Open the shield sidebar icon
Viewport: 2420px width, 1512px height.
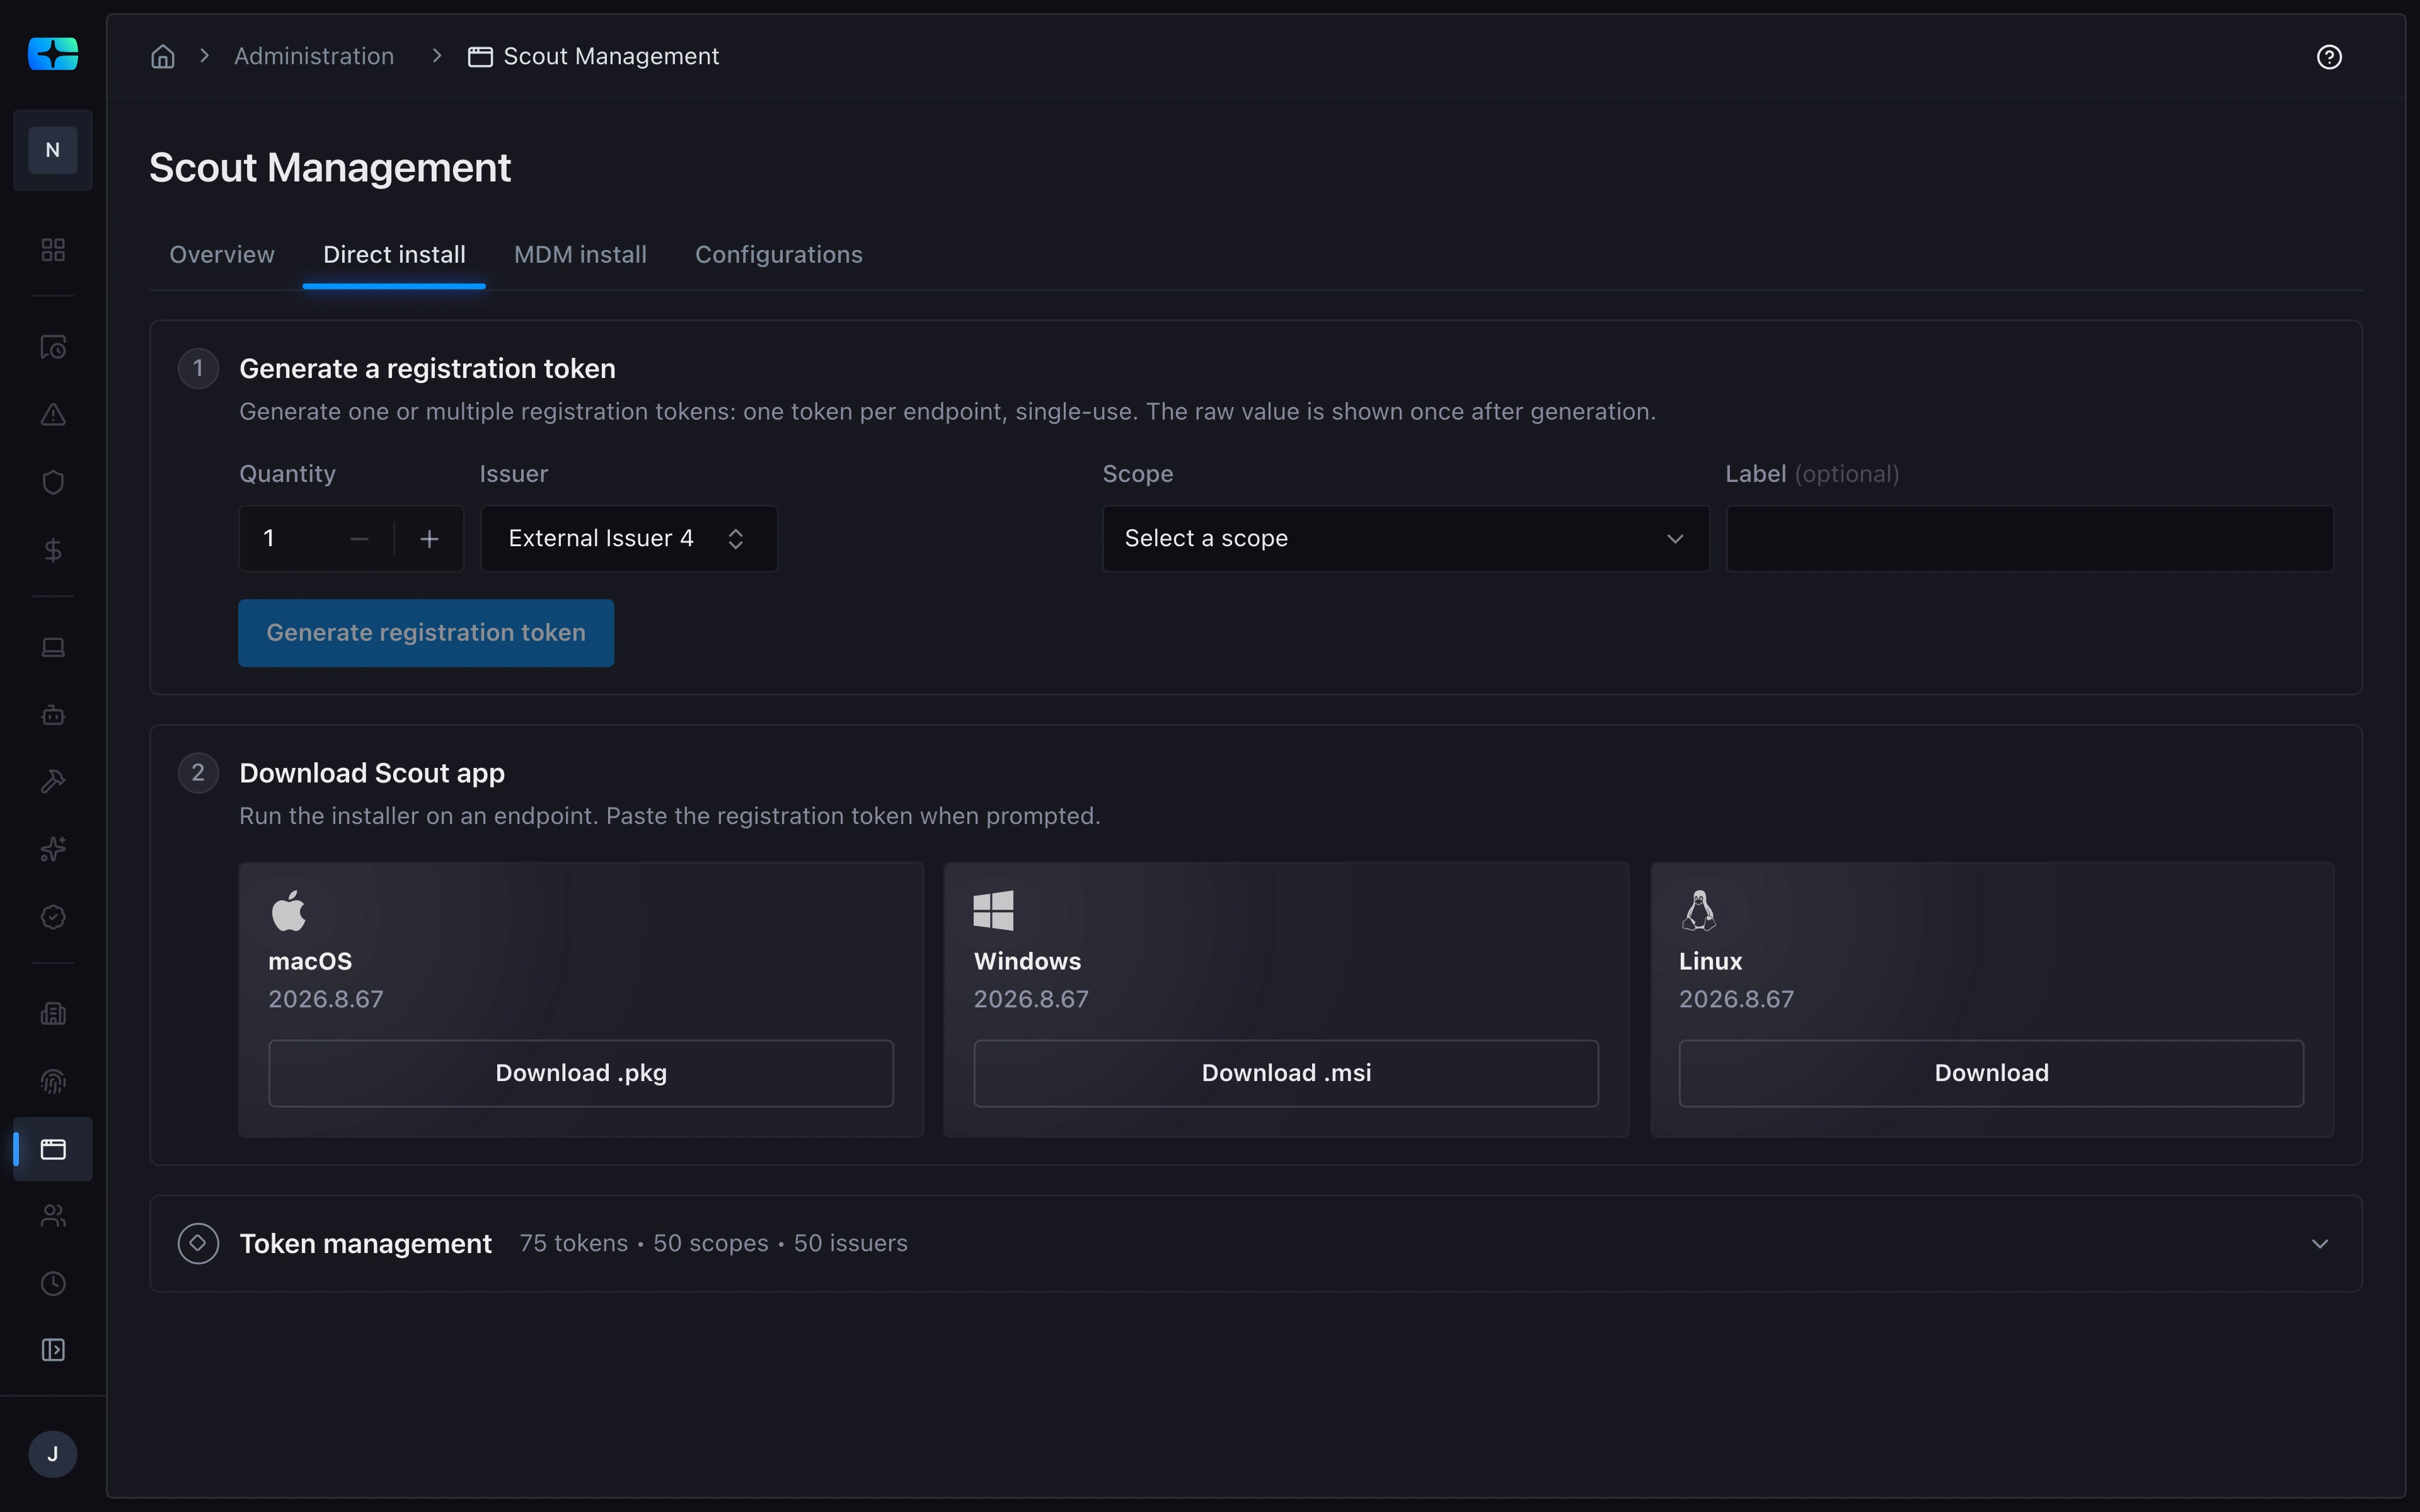(x=53, y=482)
